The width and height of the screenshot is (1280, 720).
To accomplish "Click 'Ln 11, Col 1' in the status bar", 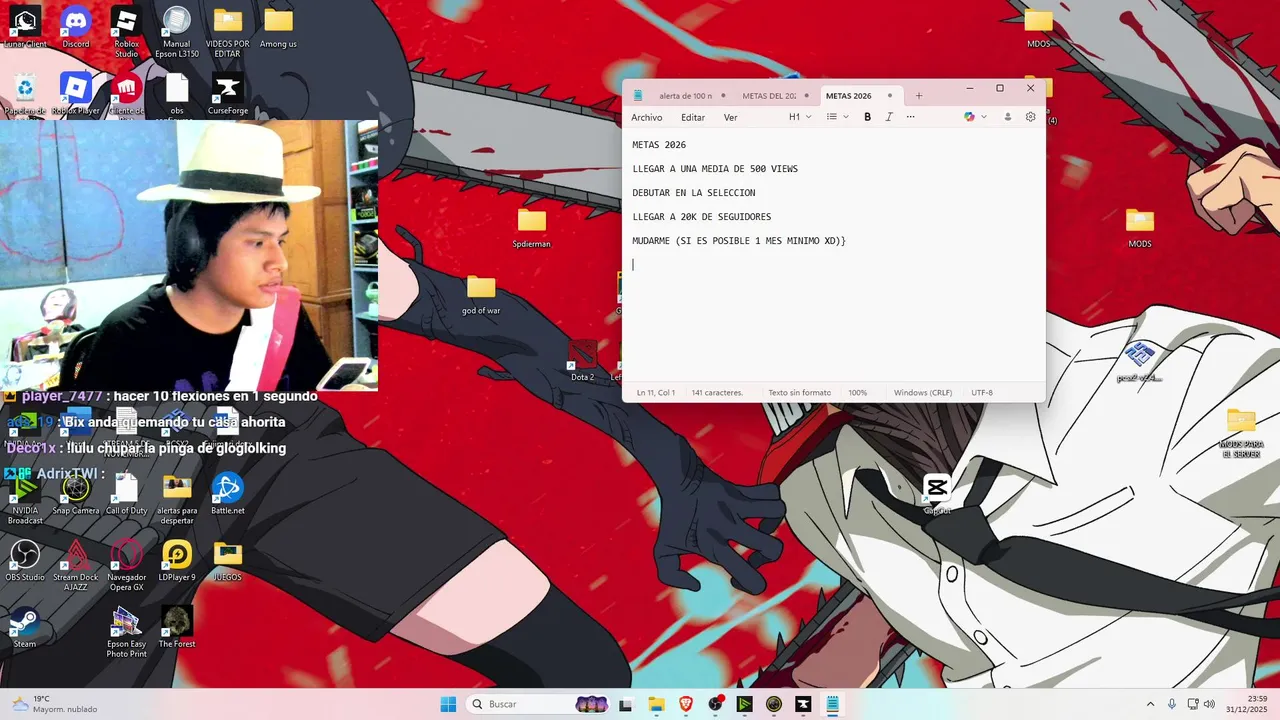I will pyautogui.click(x=656, y=393).
